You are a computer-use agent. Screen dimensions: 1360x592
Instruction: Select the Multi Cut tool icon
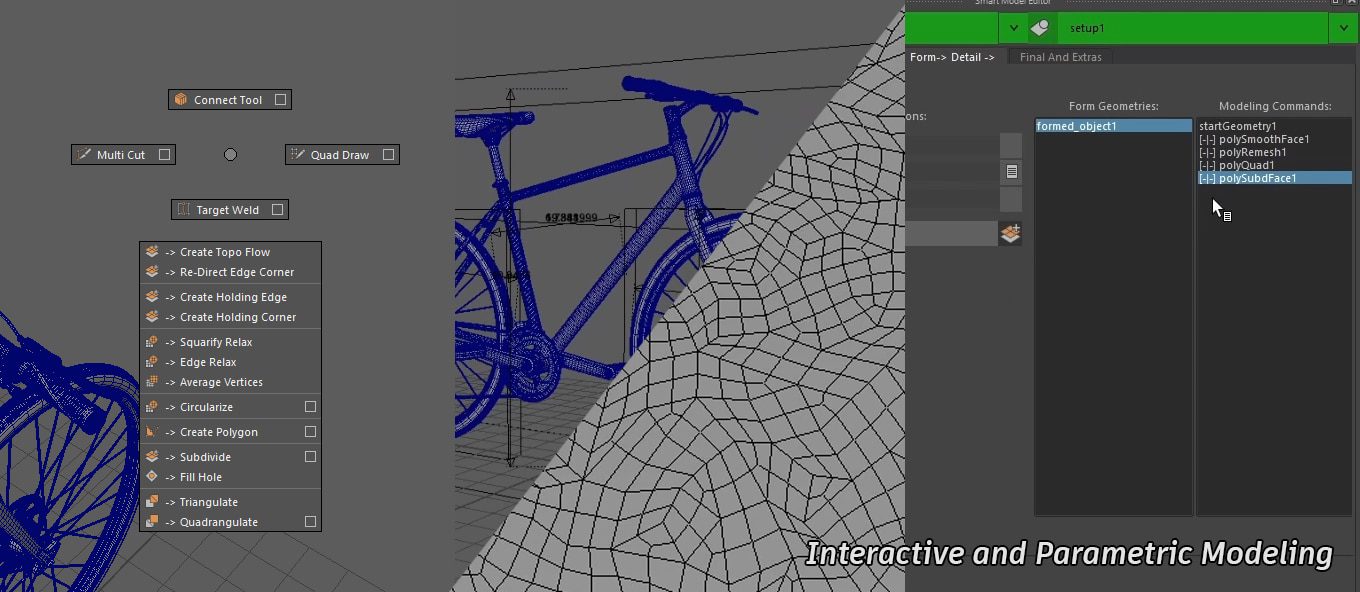click(84, 154)
